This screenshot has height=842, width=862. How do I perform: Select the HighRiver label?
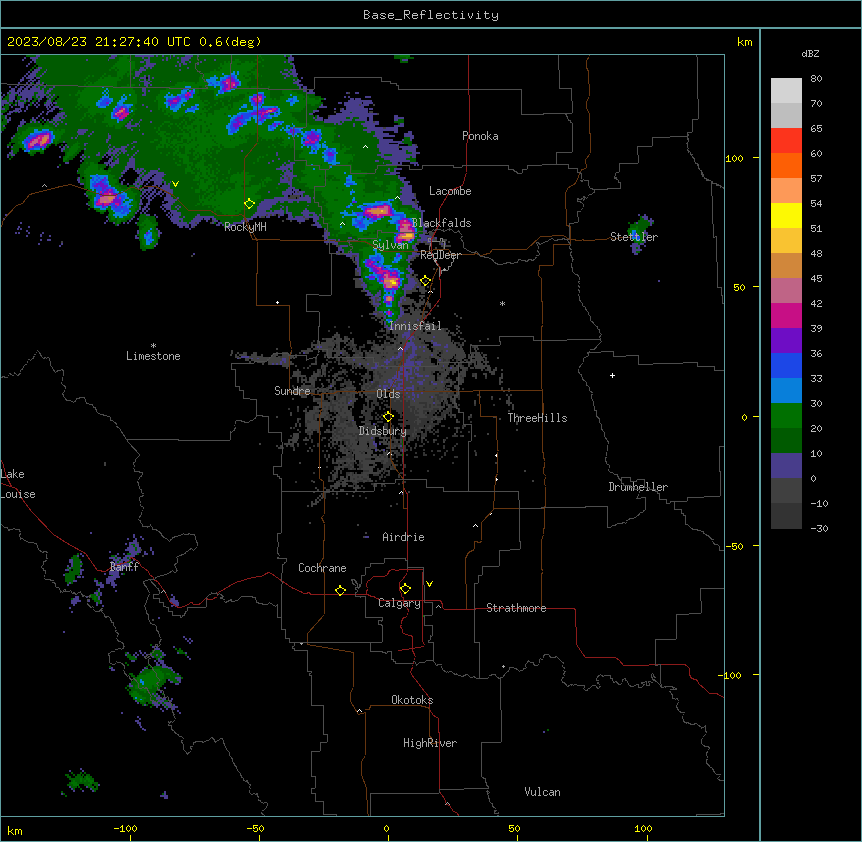point(430,743)
